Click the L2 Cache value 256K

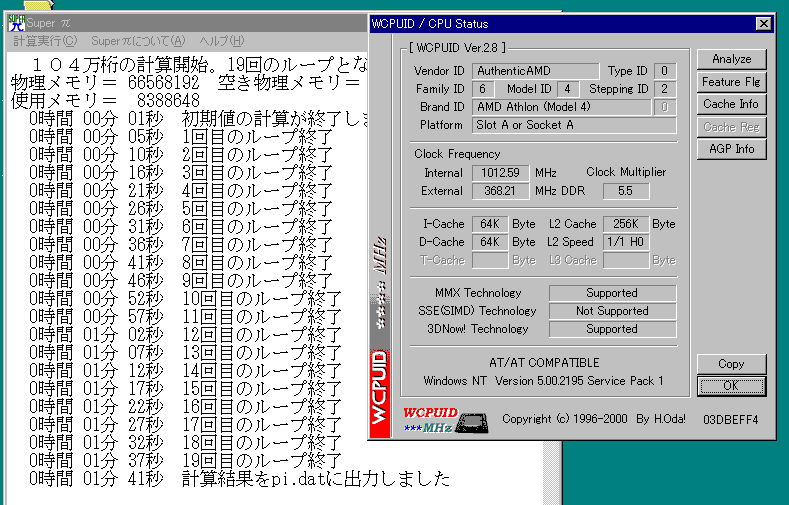click(x=626, y=224)
